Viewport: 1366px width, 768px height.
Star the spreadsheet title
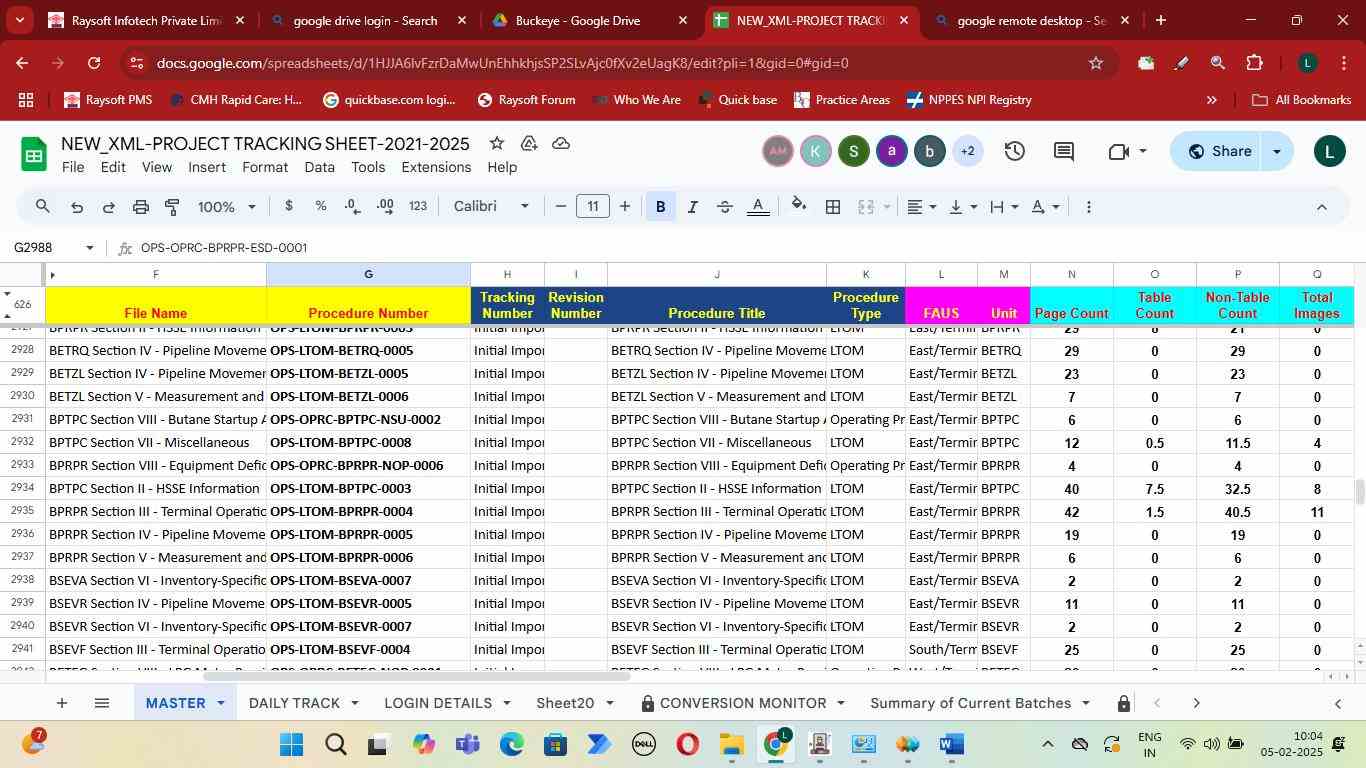(x=494, y=144)
